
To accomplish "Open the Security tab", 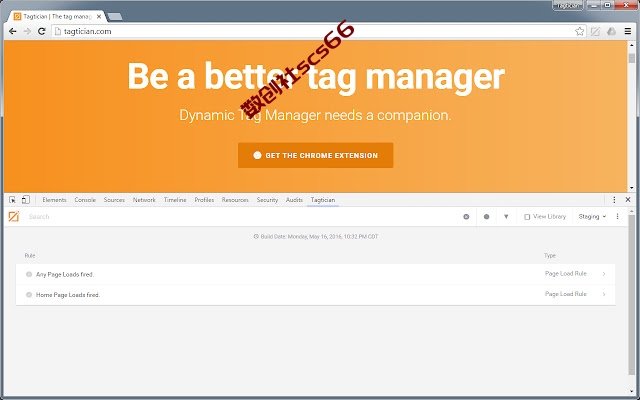I will [x=267, y=200].
